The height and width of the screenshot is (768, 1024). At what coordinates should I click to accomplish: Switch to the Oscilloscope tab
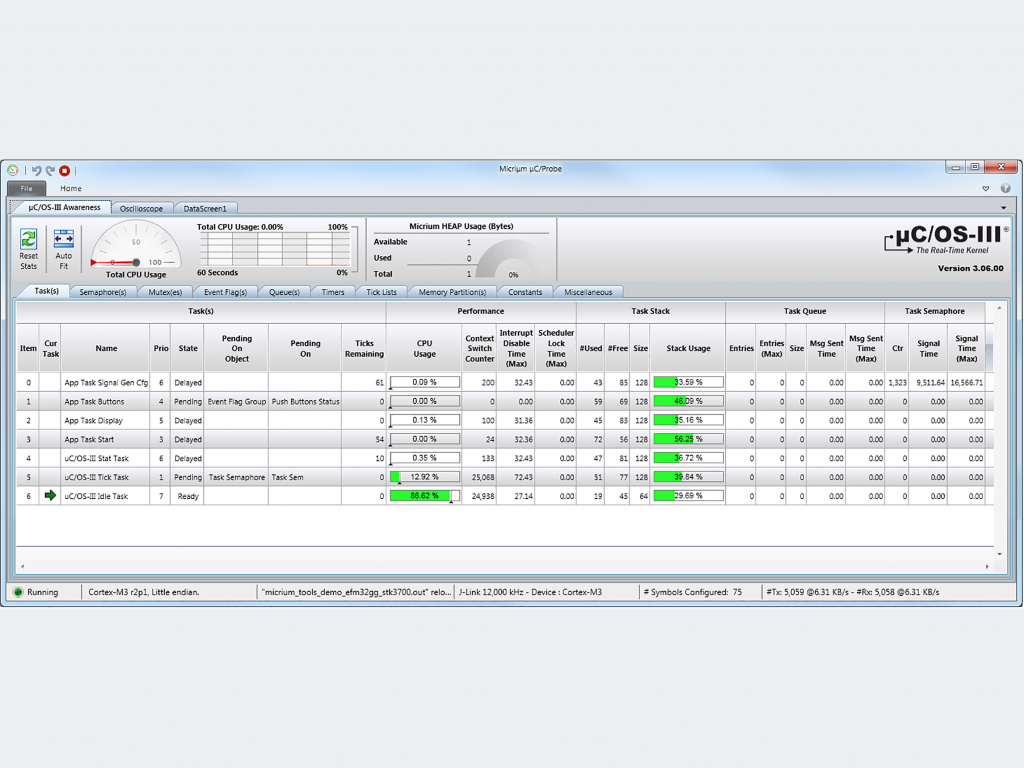[142, 208]
